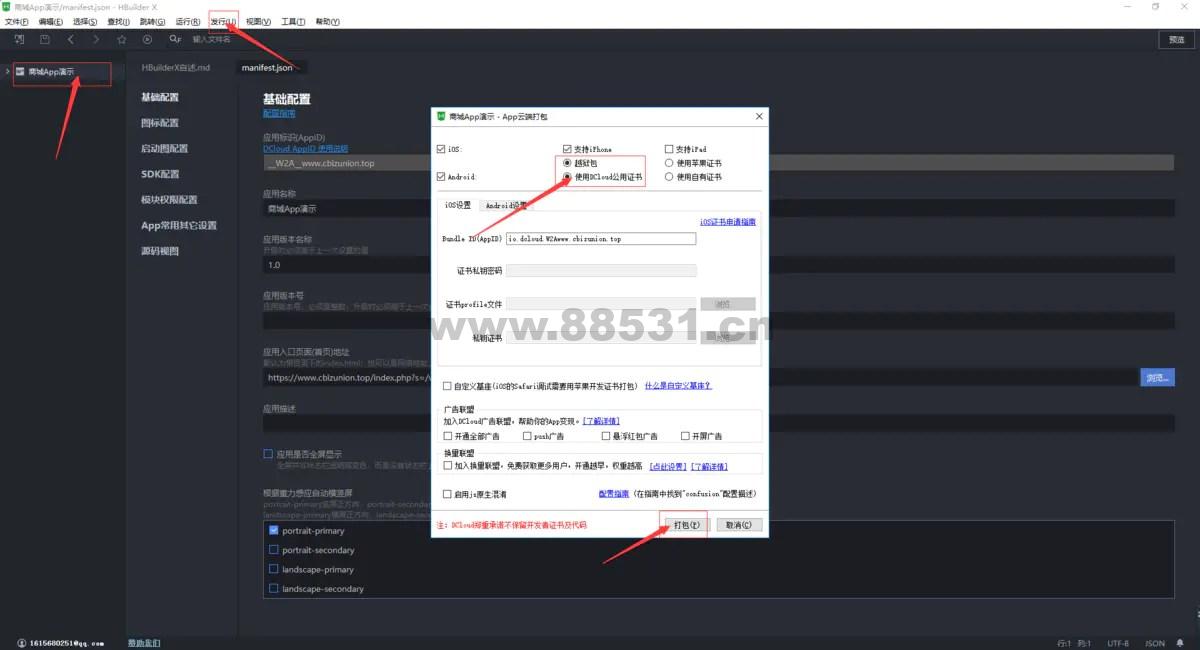1200x650 pixels.
Task: Select 使用自有证书 radio option
Action: [669, 177]
